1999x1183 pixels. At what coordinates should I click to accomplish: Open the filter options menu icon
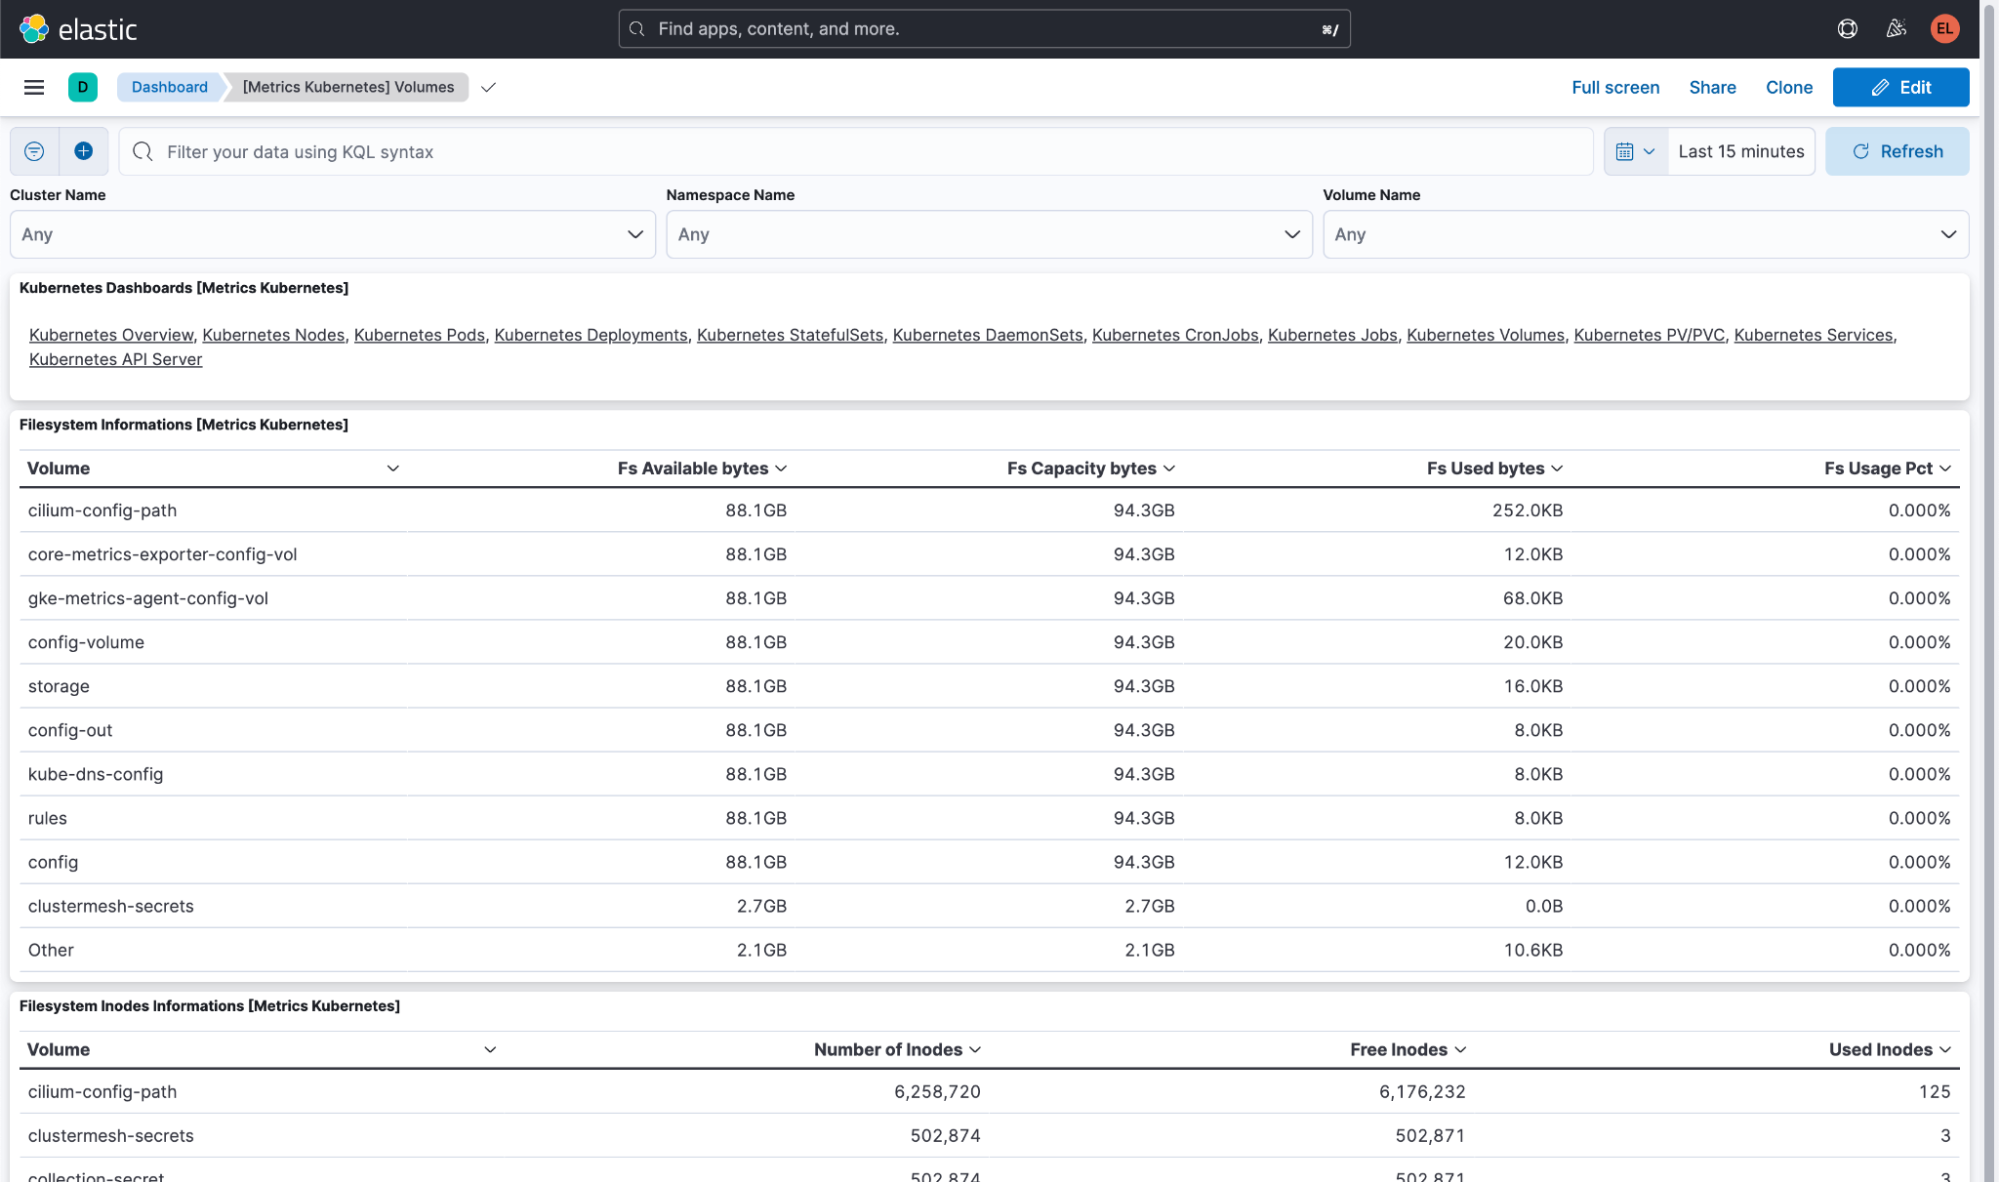(34, 151)
